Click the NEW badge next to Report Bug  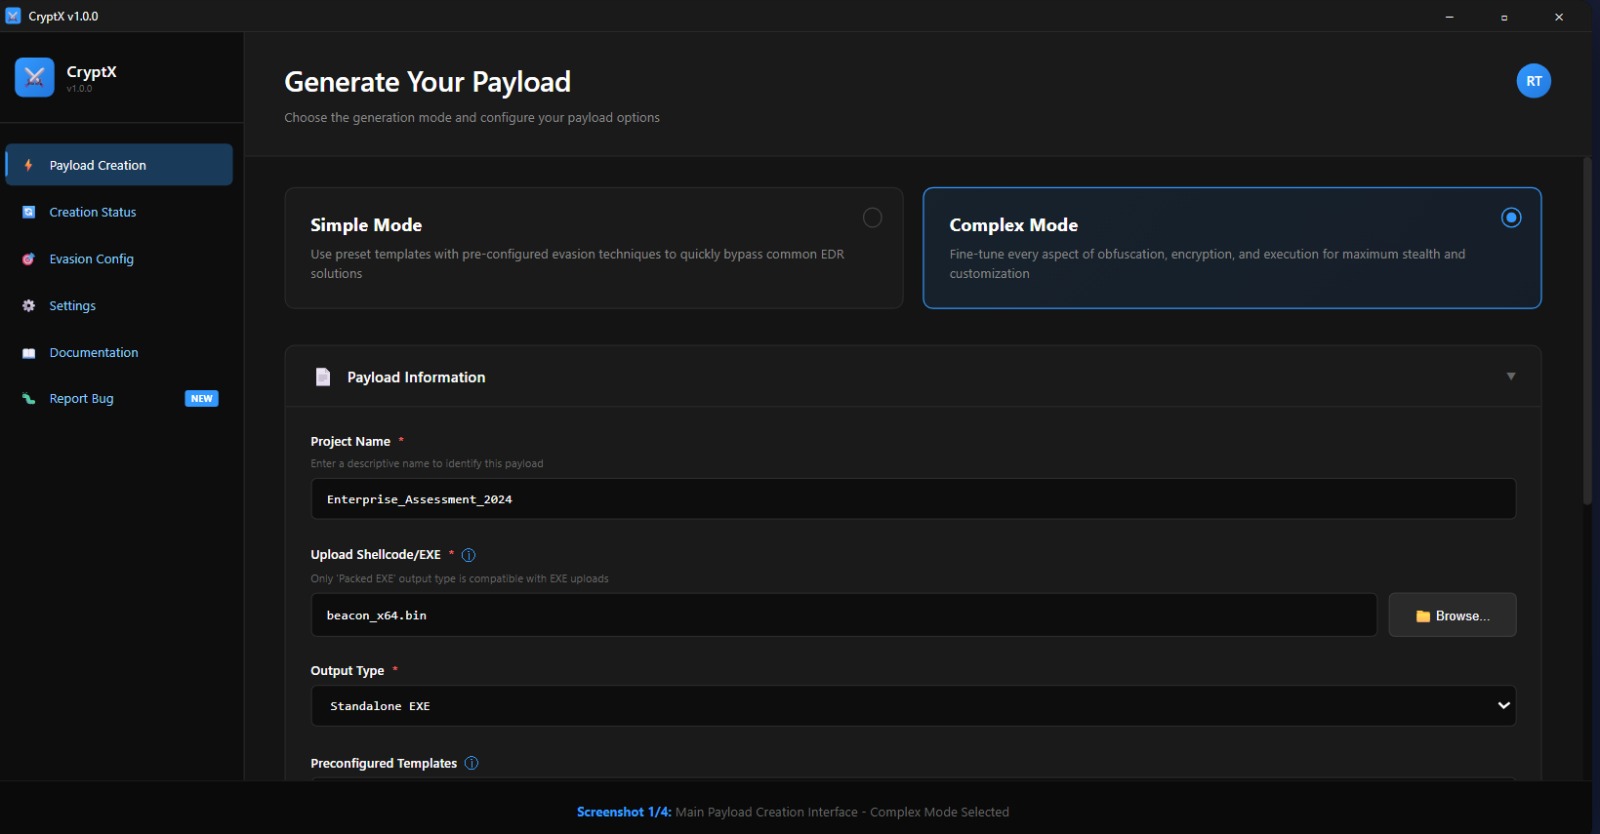(201, 399)
